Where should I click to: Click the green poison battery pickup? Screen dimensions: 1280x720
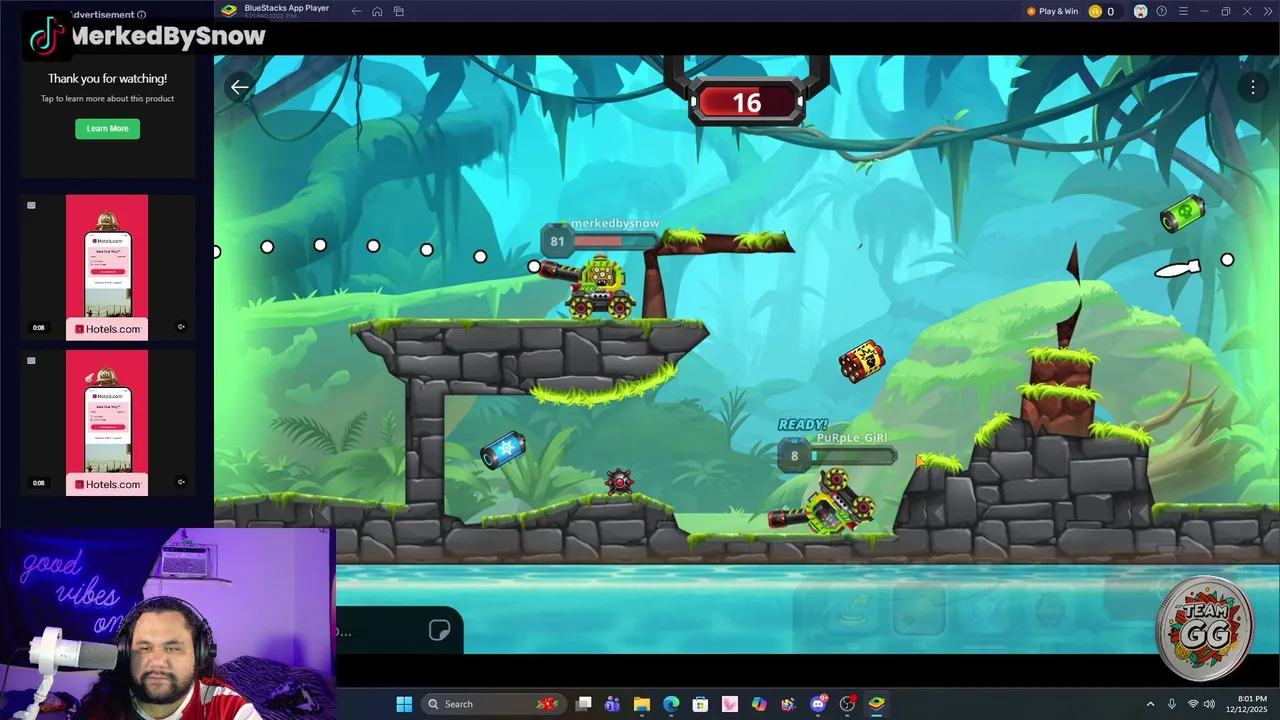click(x=1183, y=214)
